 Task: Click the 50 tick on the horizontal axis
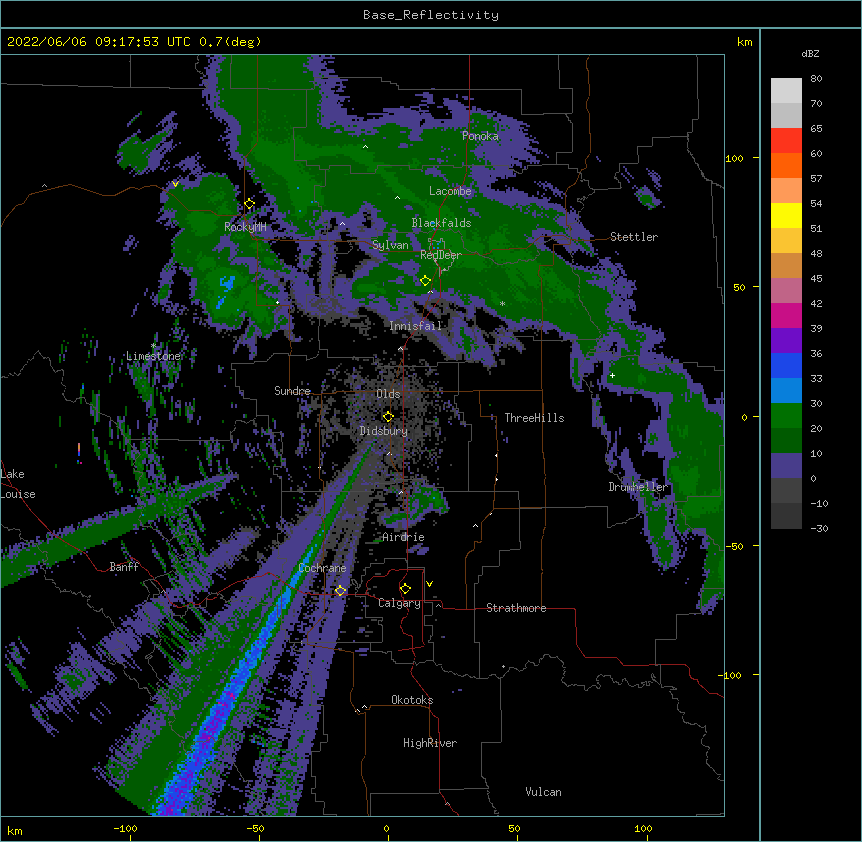(x=514, y=828)
